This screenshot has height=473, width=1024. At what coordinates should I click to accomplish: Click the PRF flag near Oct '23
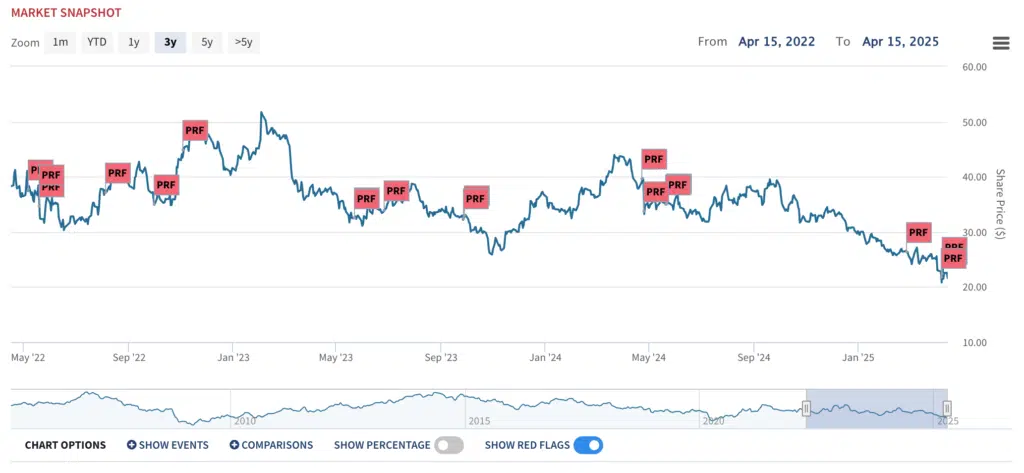pos(475,198)
